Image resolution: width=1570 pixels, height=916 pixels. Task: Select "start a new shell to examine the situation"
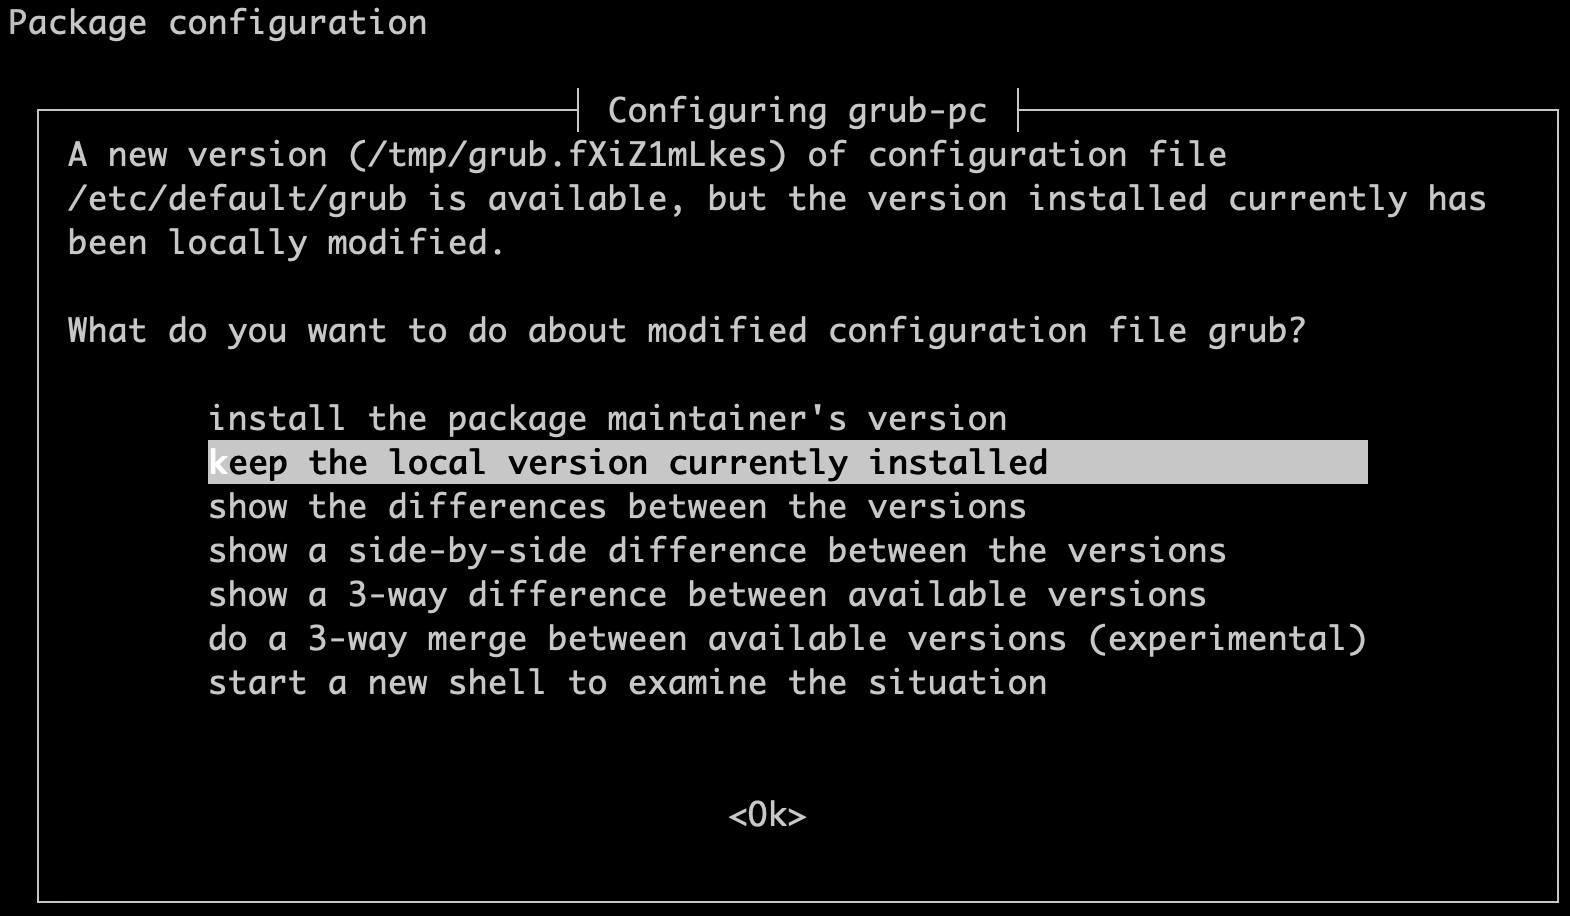627,682
